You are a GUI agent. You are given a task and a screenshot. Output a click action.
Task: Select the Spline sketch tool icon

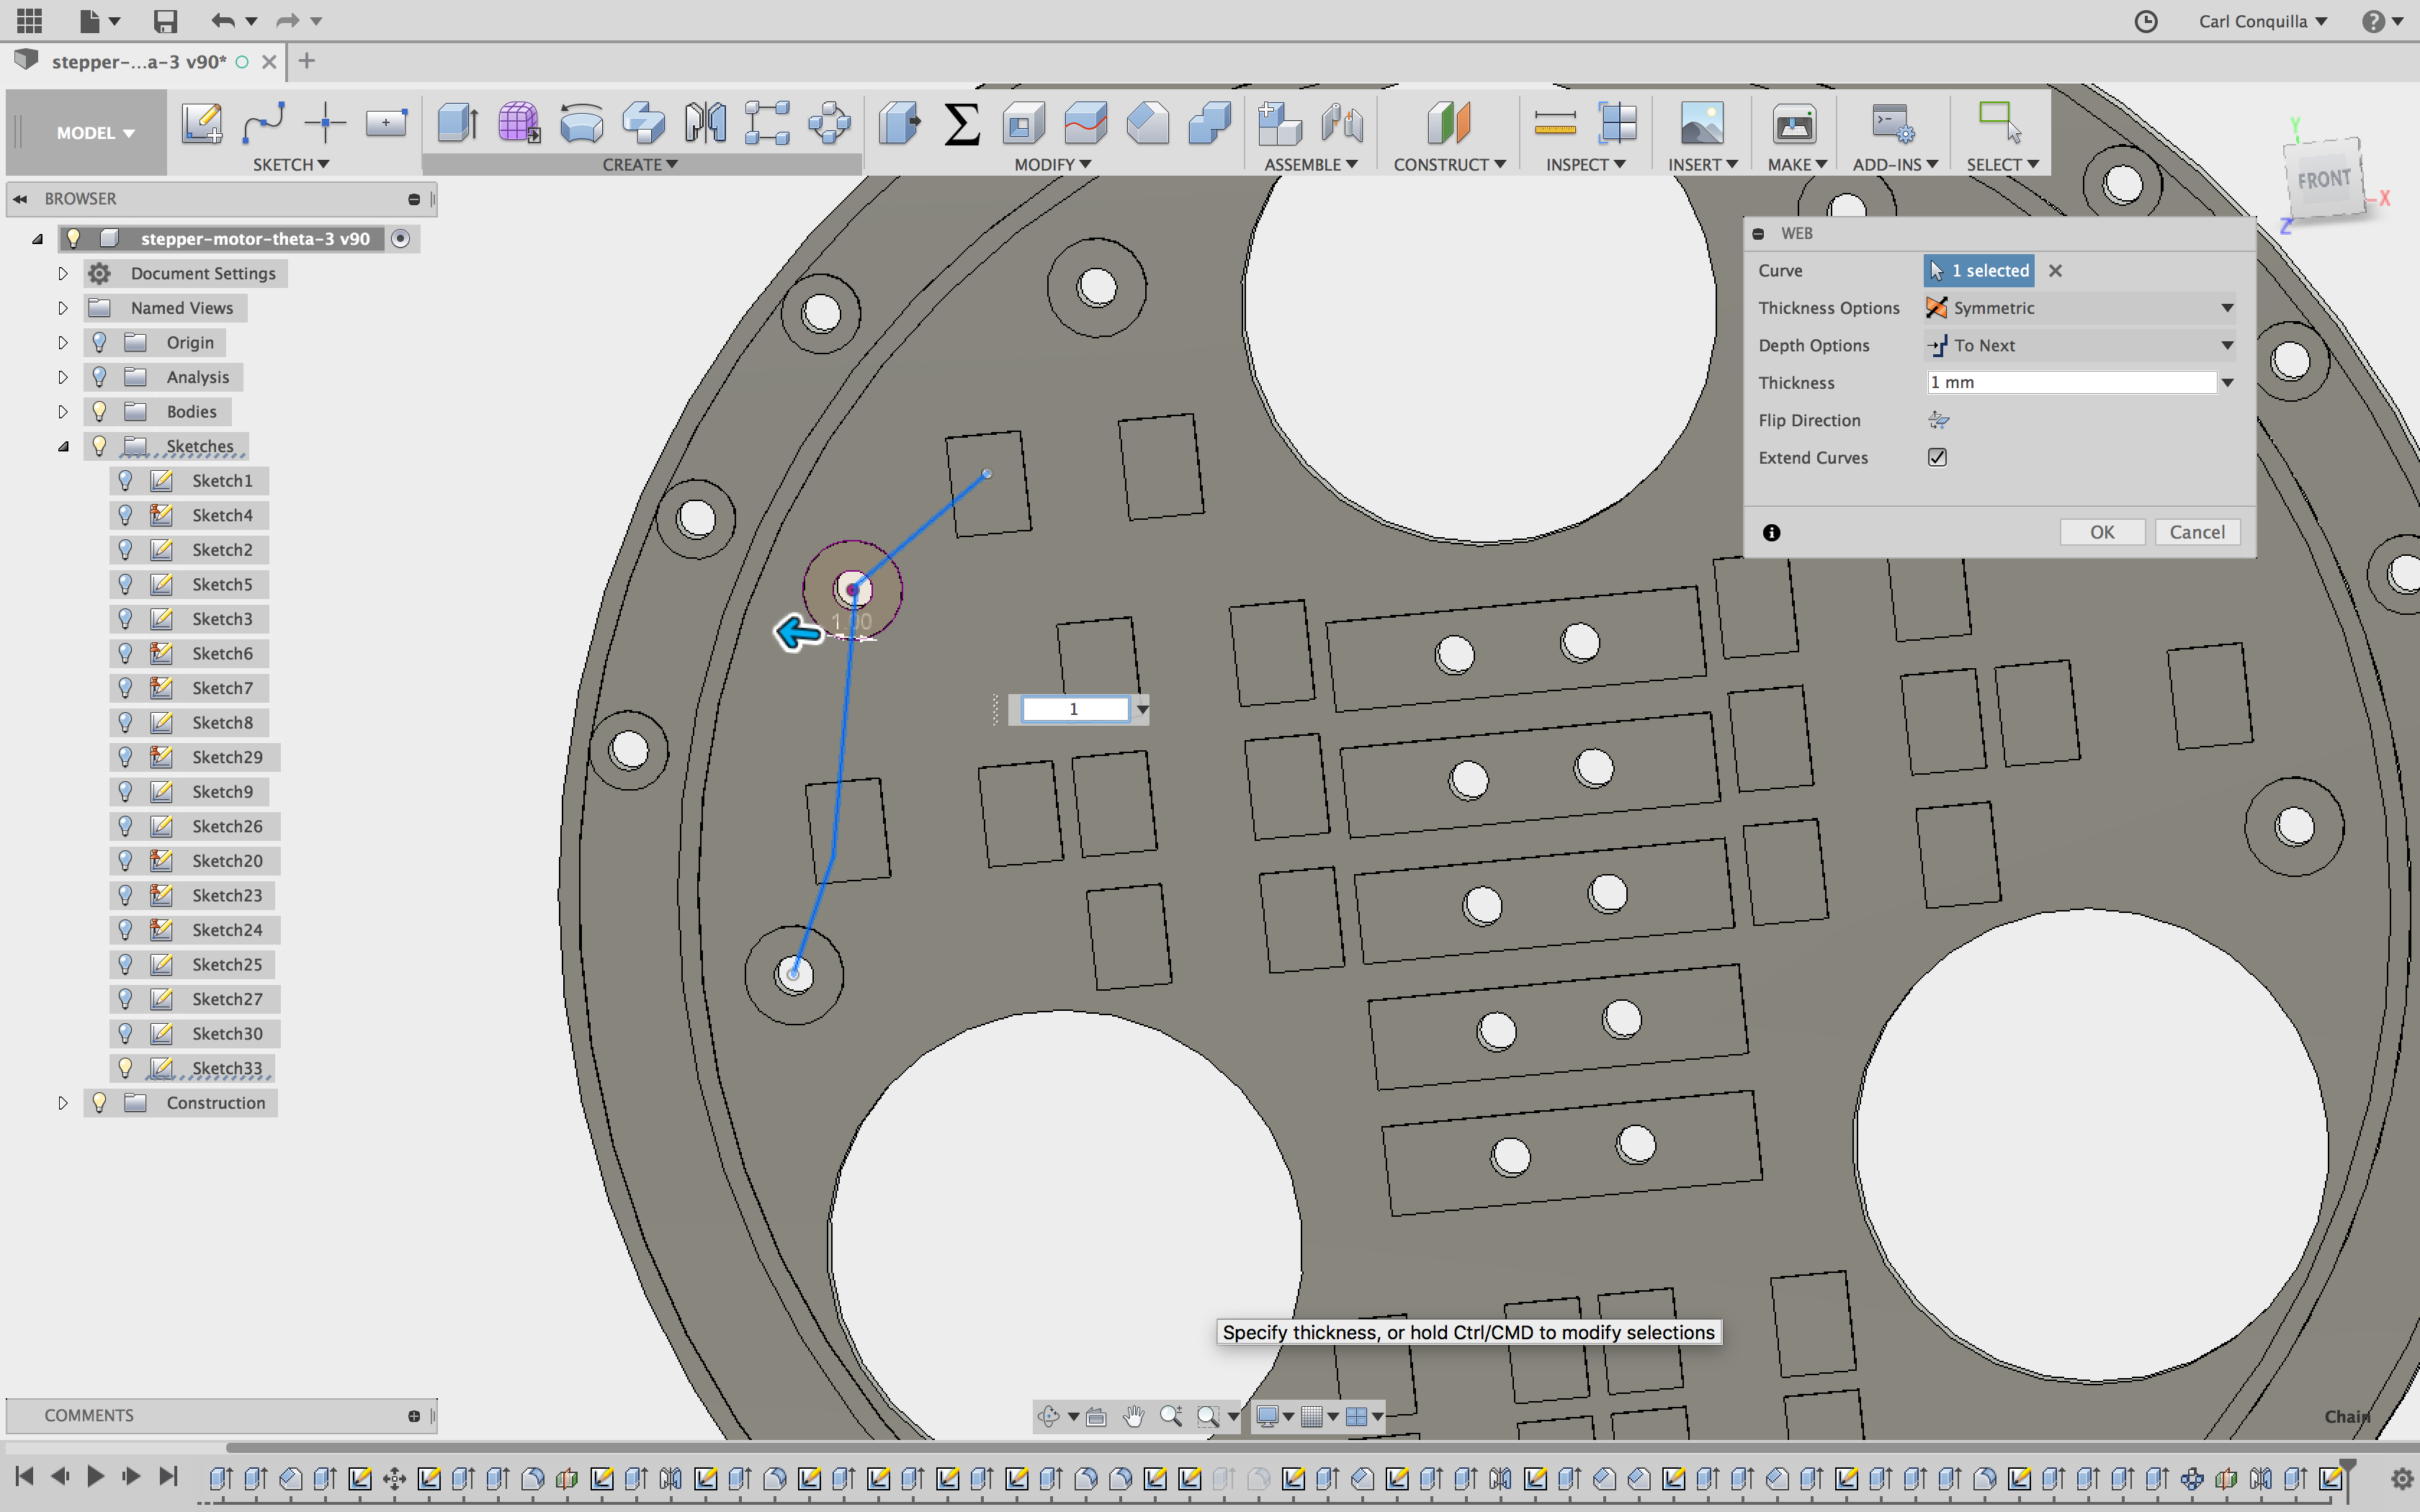coord(264,124)
